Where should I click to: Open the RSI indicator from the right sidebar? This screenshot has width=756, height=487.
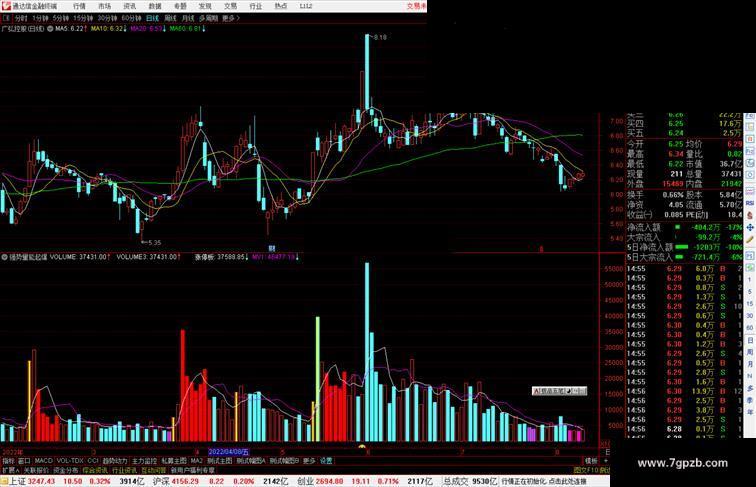750,203
